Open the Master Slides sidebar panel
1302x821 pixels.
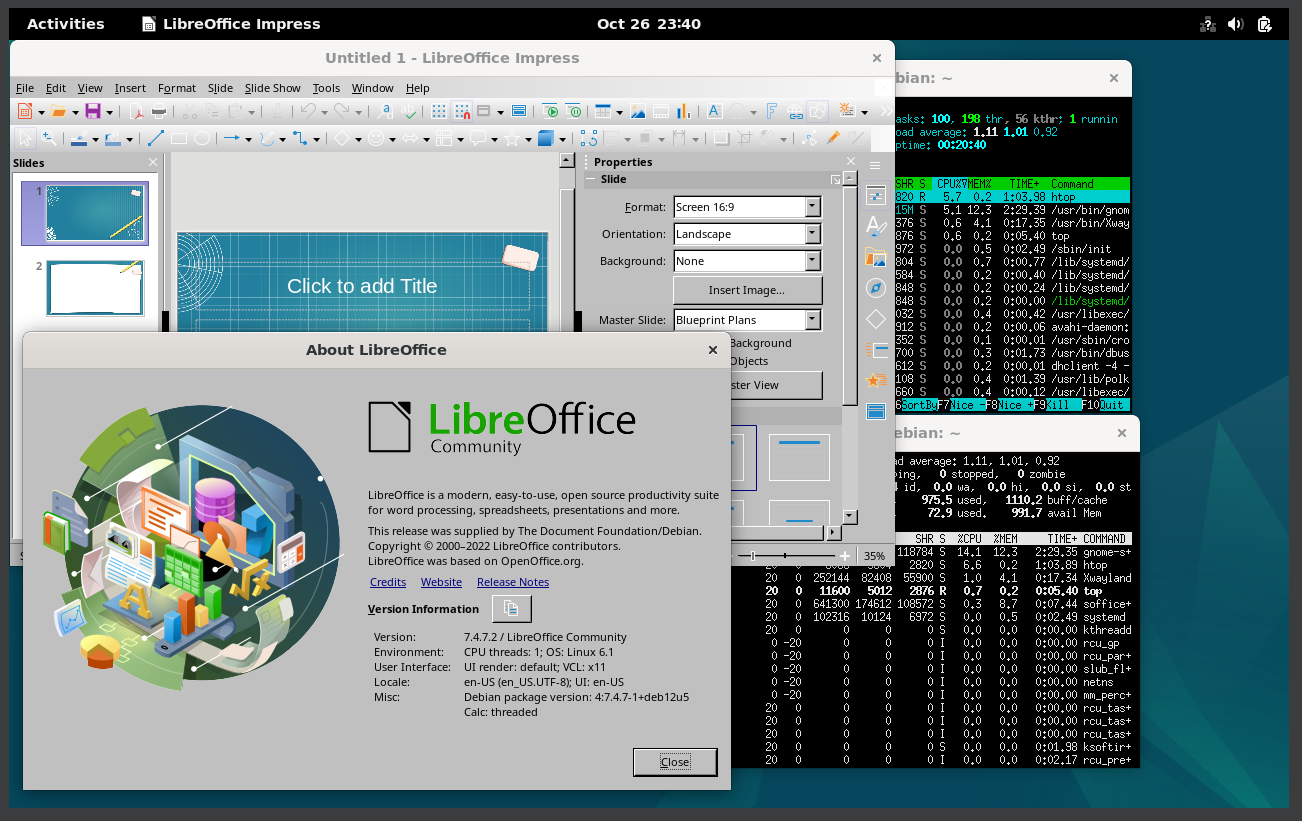(x=876, y=410)
